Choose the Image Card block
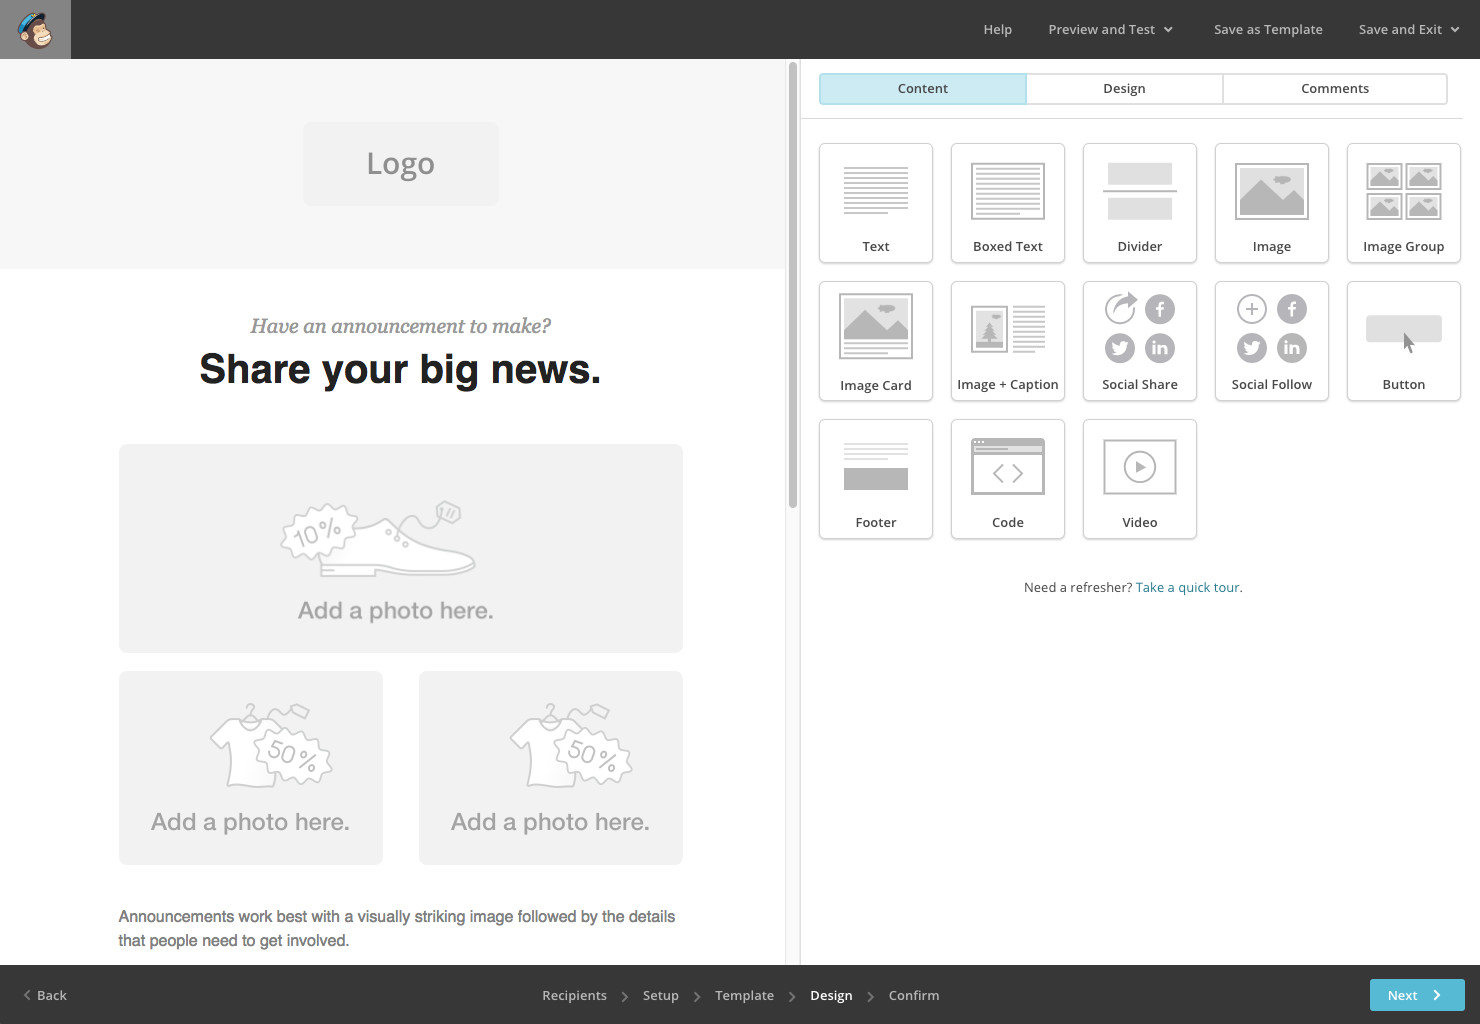The height and width of the screenshot is (1024, 1480). [875, 341]
